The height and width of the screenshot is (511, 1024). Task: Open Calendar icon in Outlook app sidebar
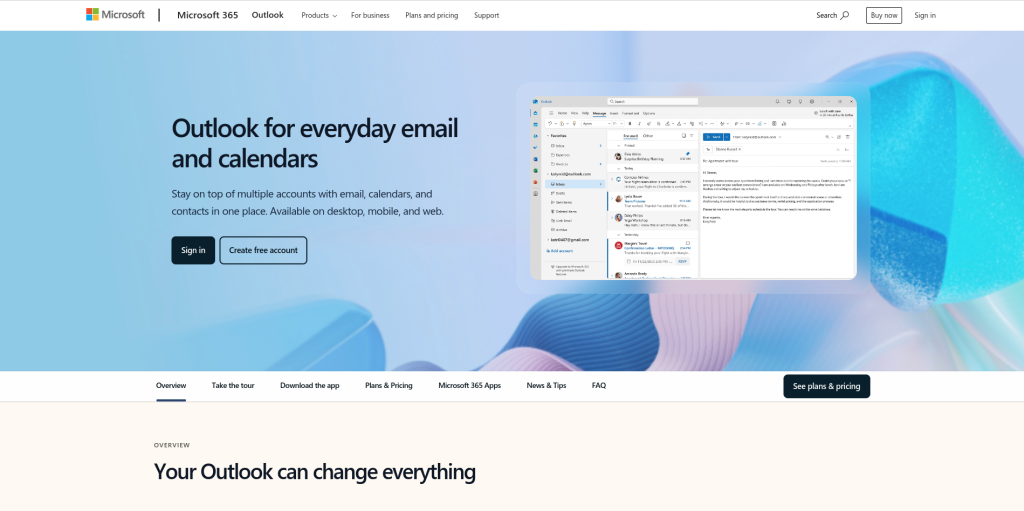click(536, 124)
